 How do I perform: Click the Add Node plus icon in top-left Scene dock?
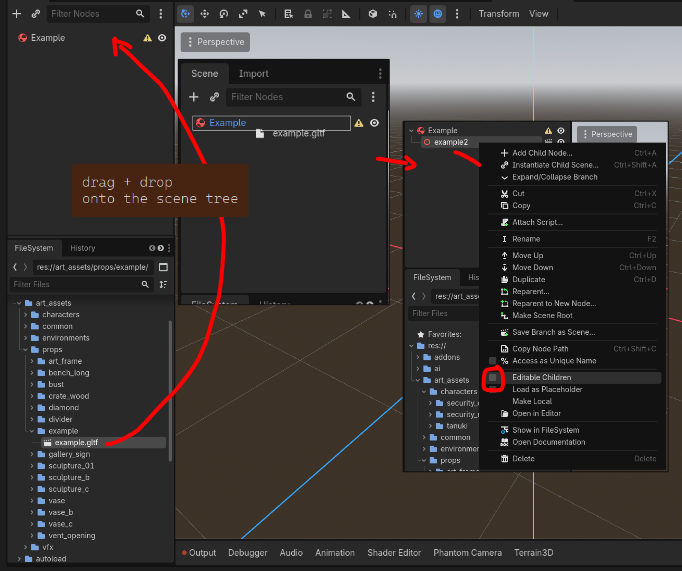(x=16, y=14)
